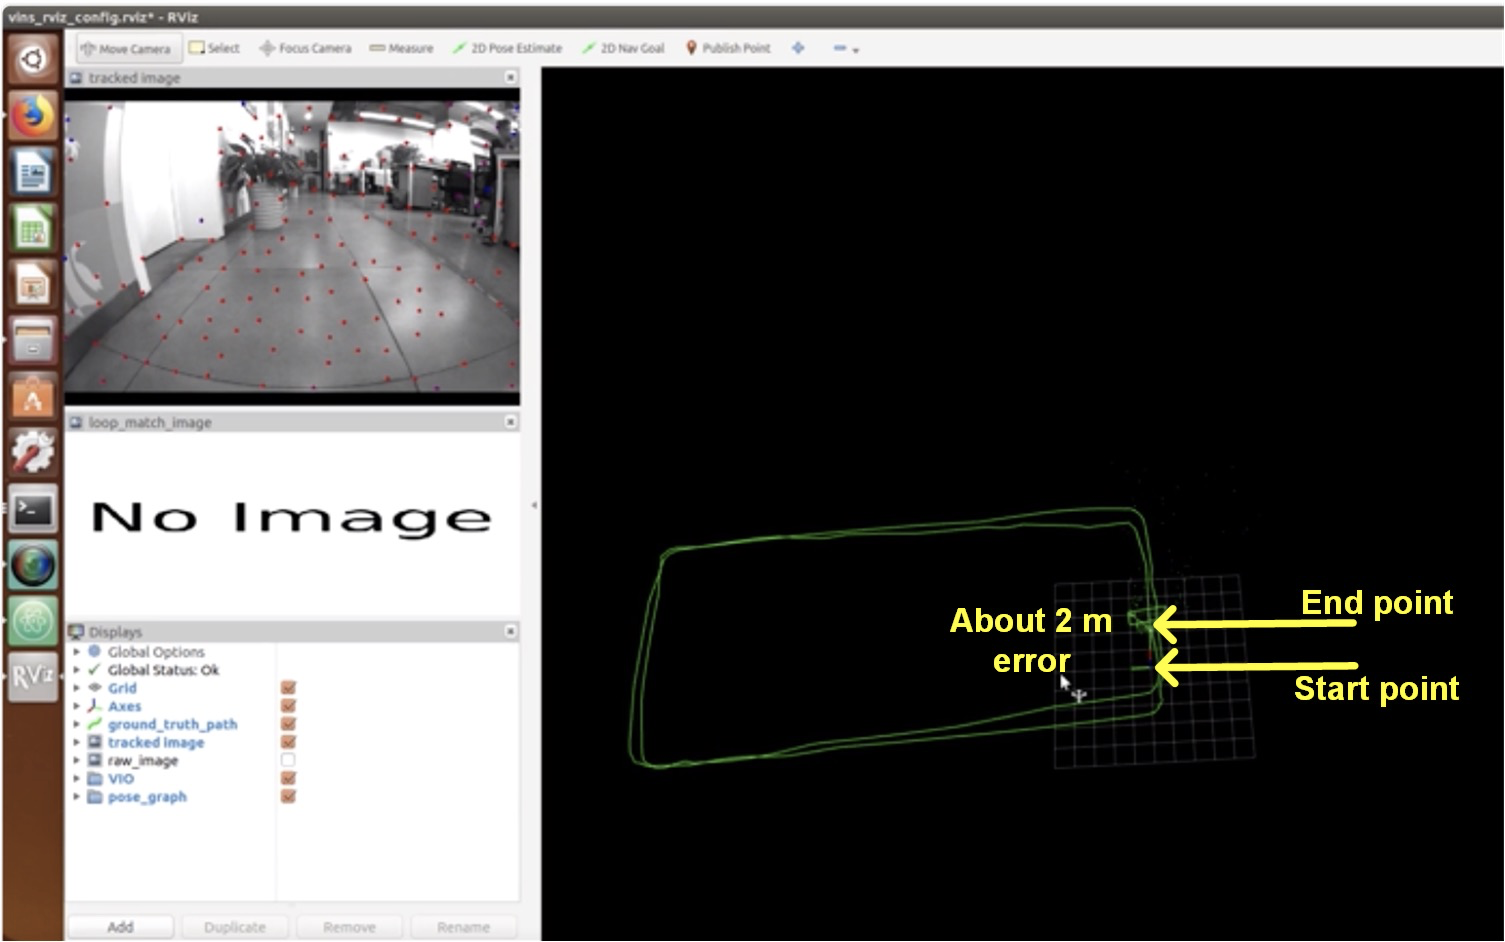Image resolution: width=1505 pixels, height=942 pixels.
Task: Open System Settings from the dock
Action: coord(33,453)
